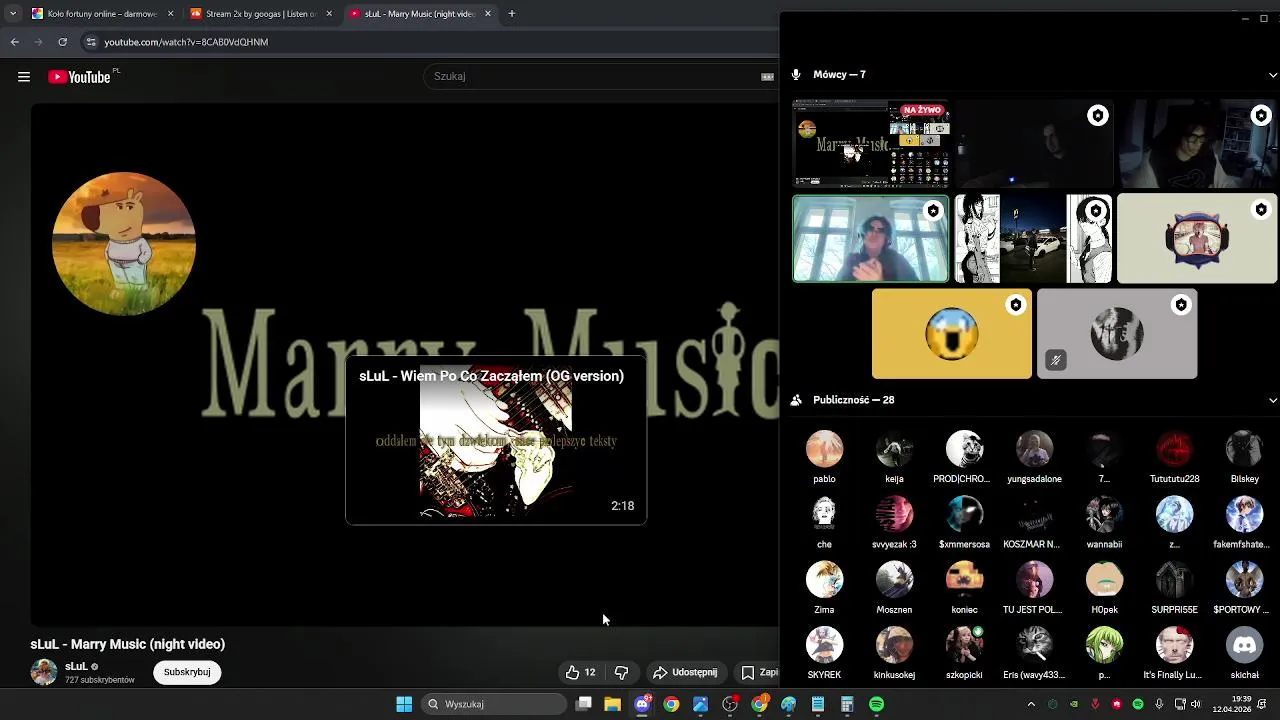The image size is (1280, 720).
Task: Click the Chrome back arrow
Action: [x=15, y=42]
